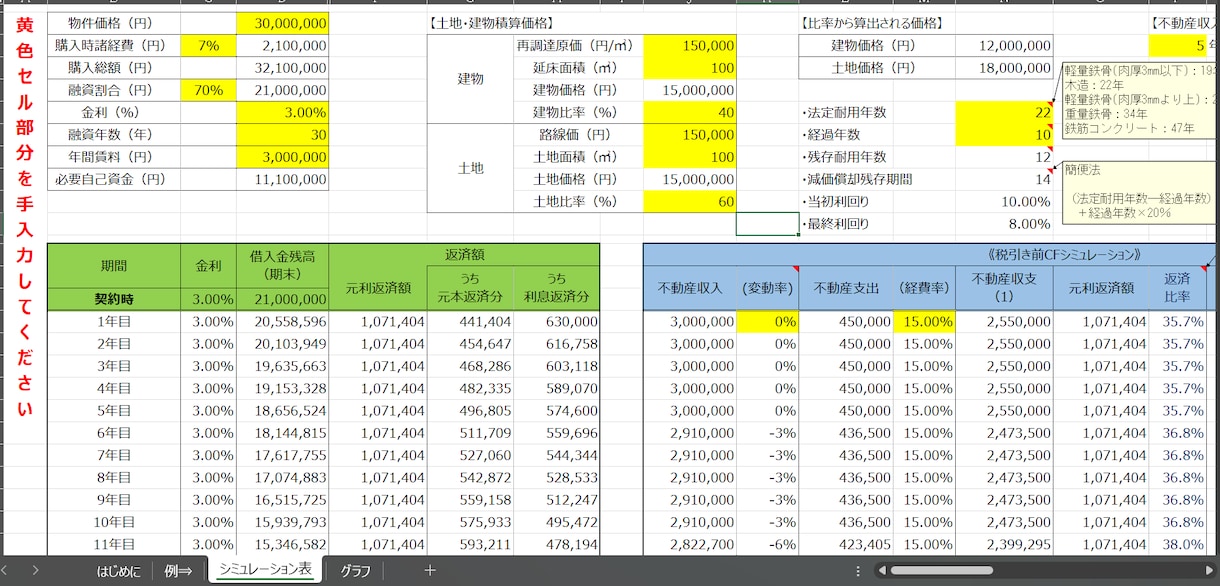Click the 【土地・建物積算価格】 heading
The width and height of the screenshot is (1220, 586).
(x=490, y=22)
